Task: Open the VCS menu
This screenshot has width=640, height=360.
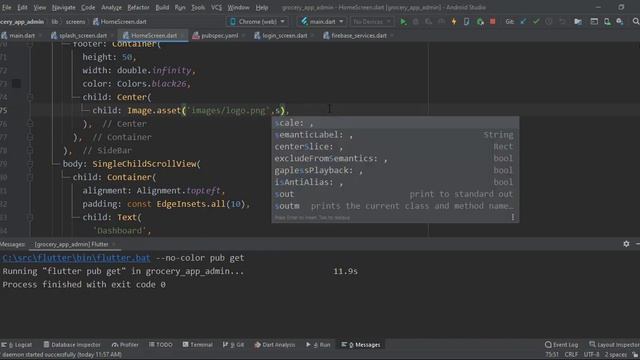Action: [x=216, y=7]
